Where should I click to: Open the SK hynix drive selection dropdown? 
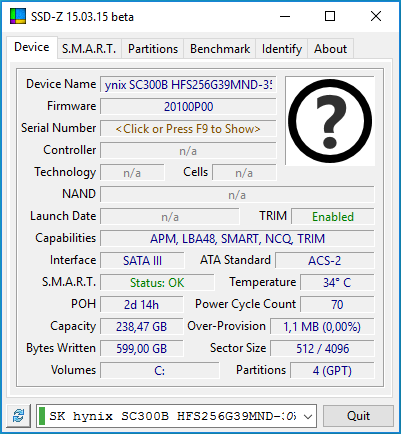(x=176, y=416)
